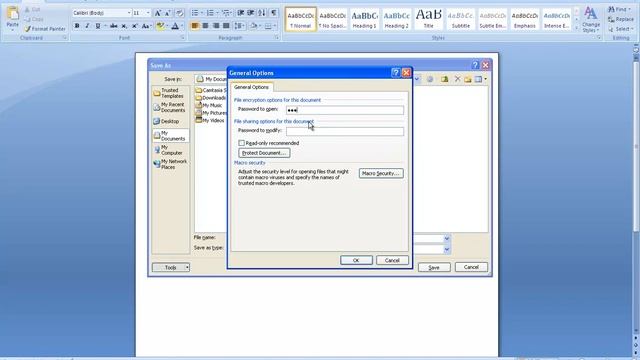Click the Bullets list icon
The image size is (640, 360).
(195, 13)
